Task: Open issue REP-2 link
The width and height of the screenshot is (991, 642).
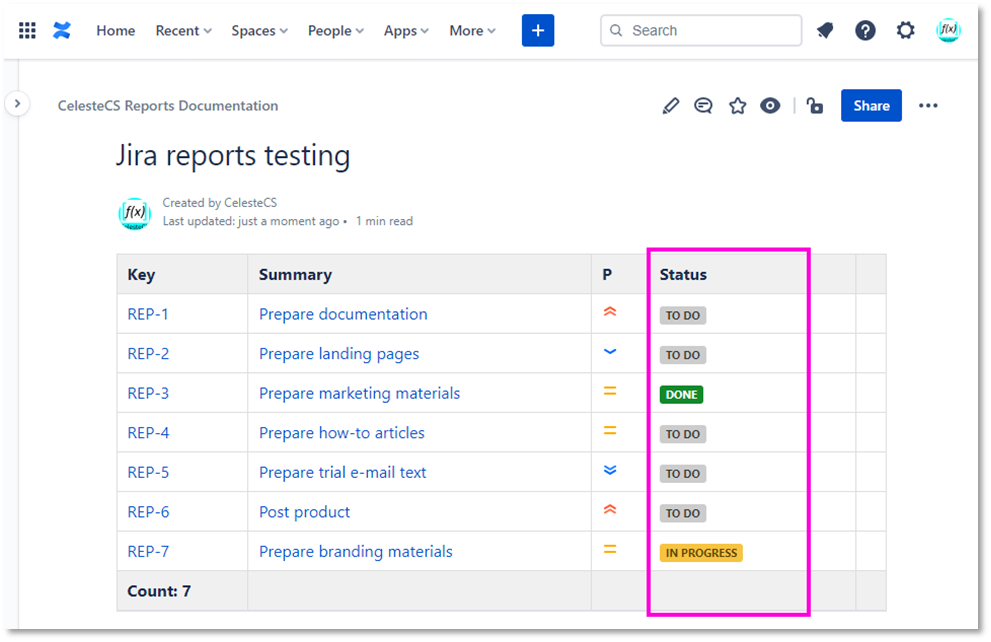Action: click(149, 354)
